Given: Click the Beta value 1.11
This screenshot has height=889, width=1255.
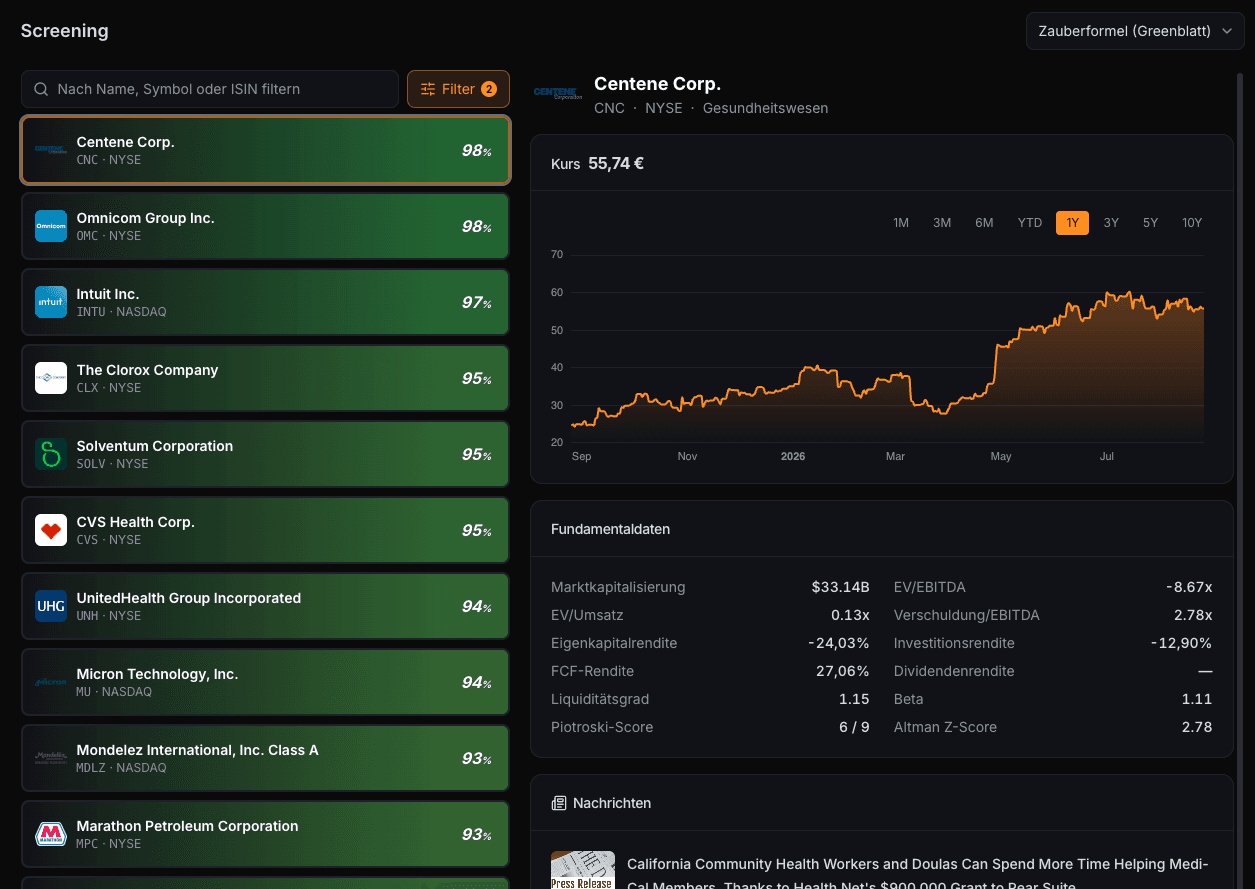Looking at the screenshot, I should coord(1197,699).
